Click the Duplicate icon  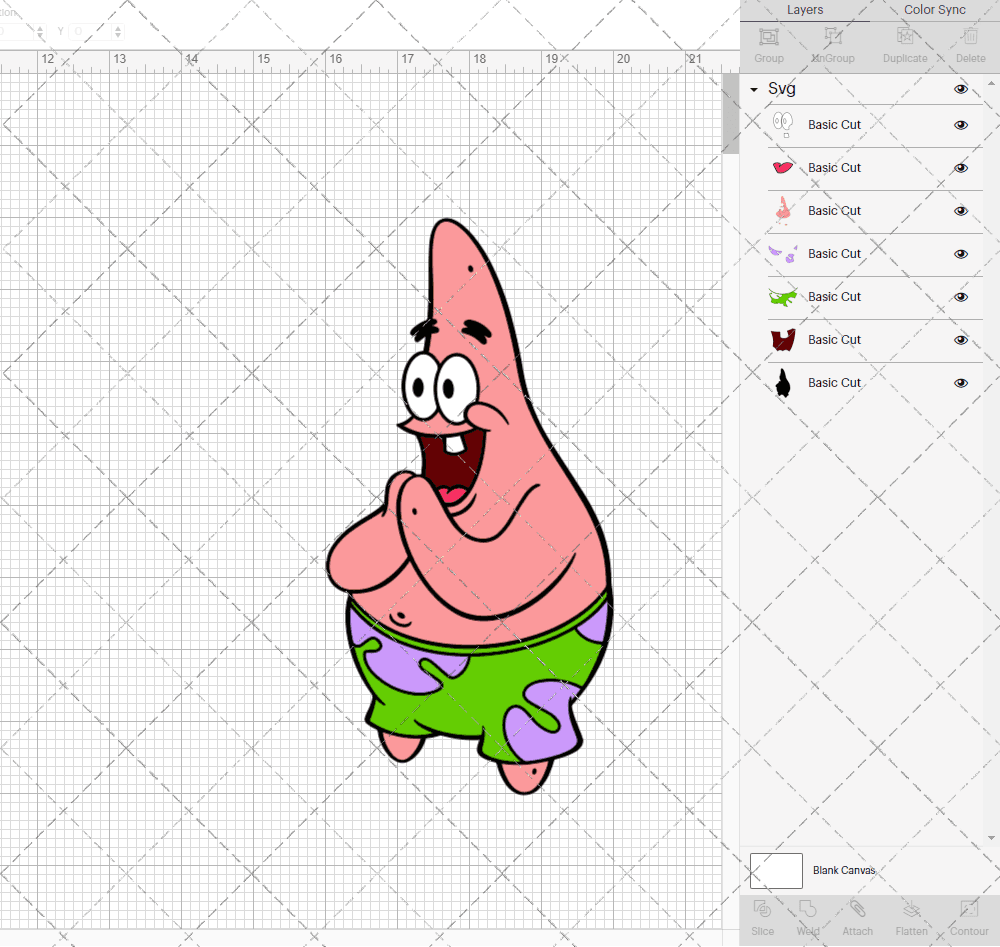pos(905,37)
